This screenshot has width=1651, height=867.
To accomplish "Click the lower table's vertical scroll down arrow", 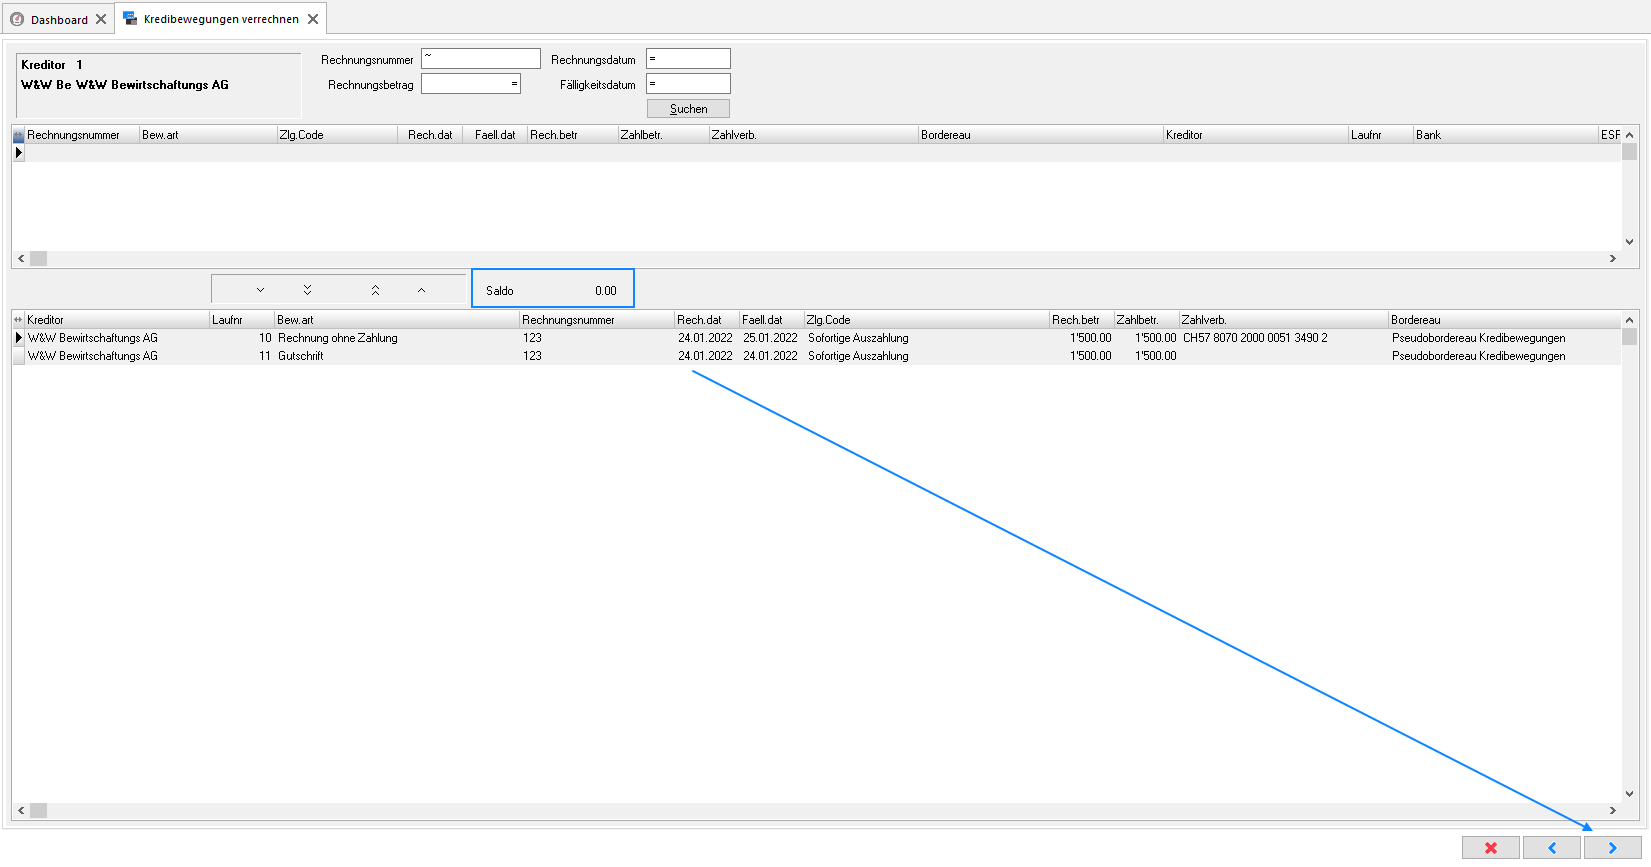I will coord(1630,794).
